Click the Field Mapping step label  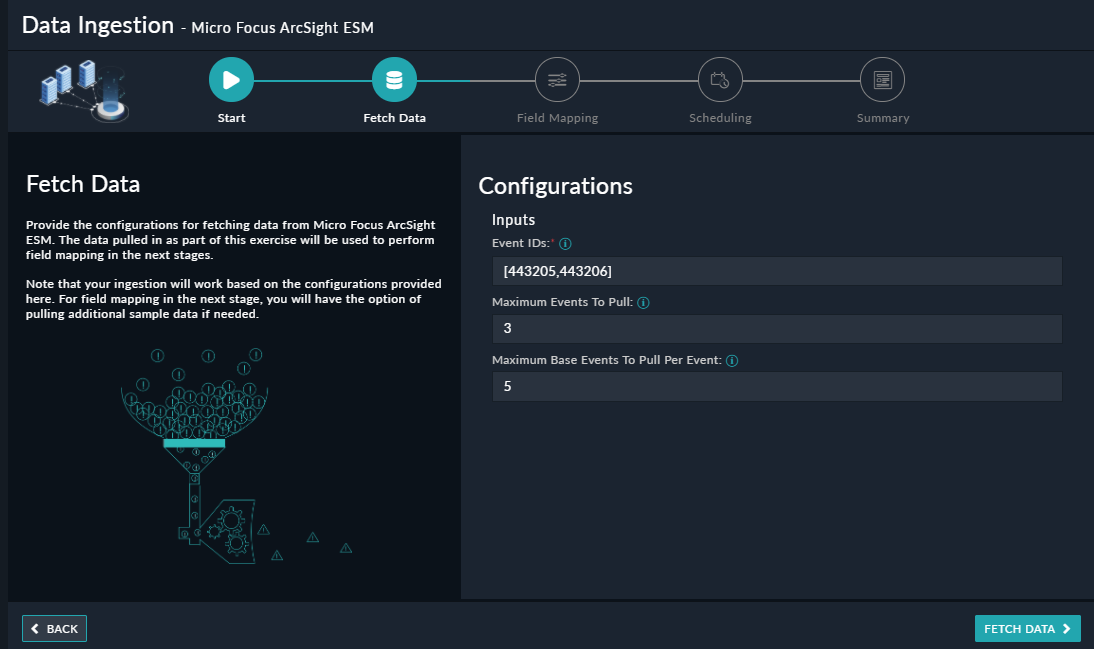[x=557, y=118]
